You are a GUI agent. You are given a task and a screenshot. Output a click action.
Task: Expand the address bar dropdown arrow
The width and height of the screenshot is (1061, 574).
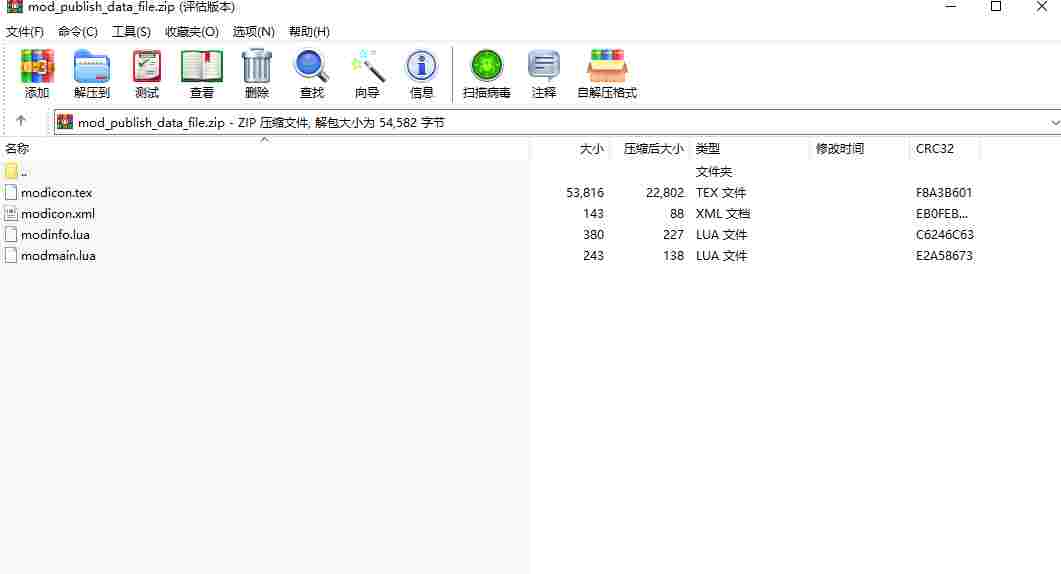point(1054,123)
